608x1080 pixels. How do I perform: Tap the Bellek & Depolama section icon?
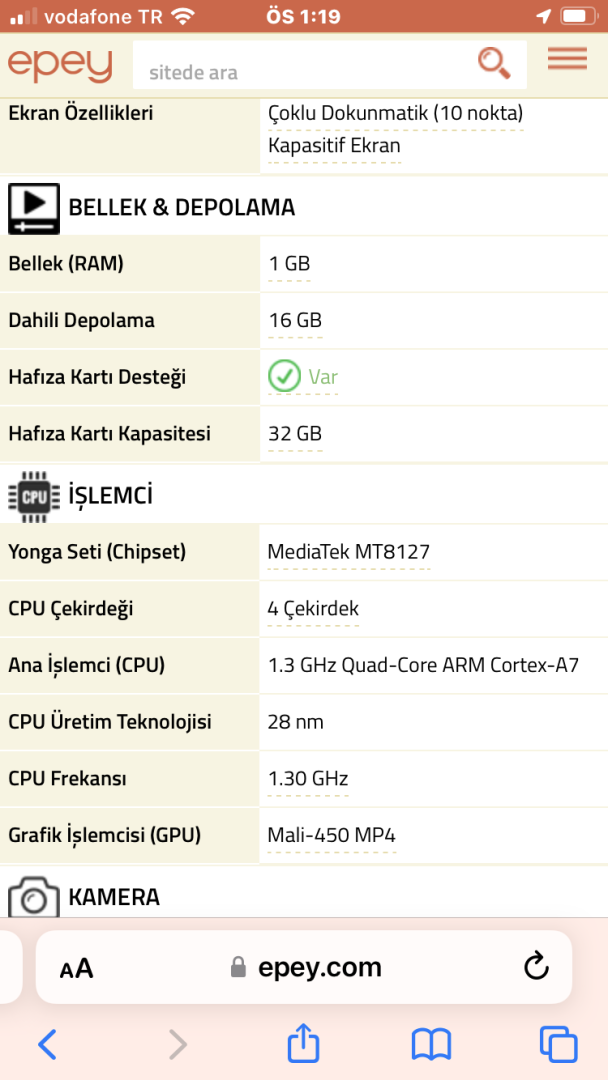click(x=34, y=208)
